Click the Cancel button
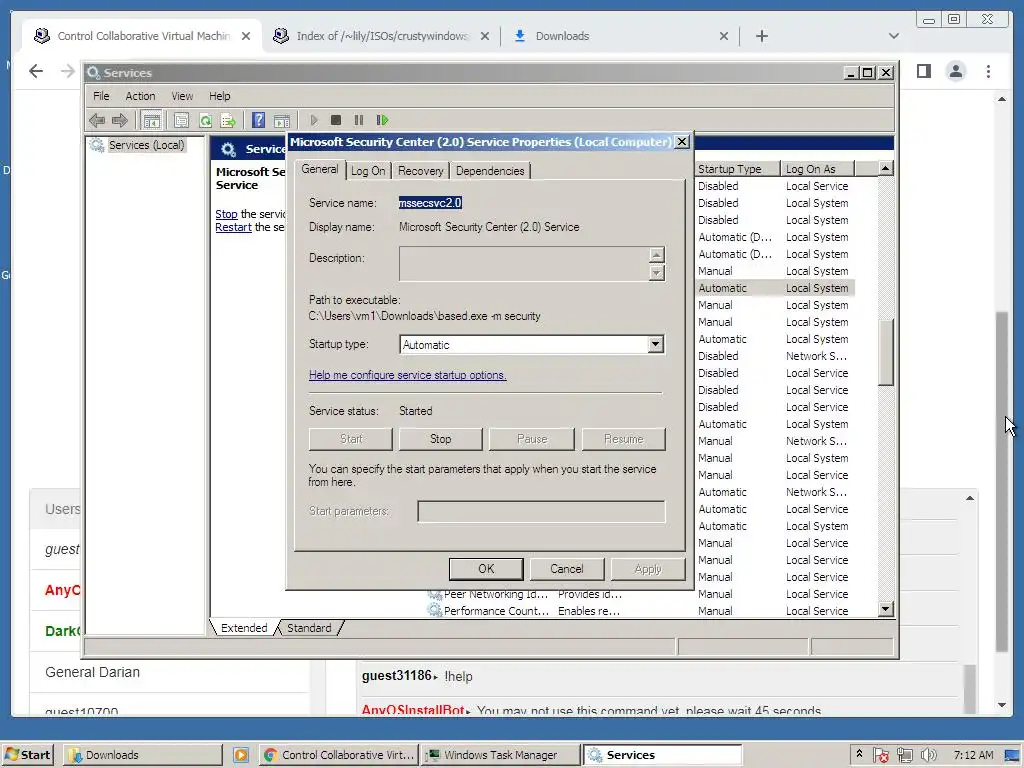The height and width of the screenshot is (768, 1024). coord(567,569)
